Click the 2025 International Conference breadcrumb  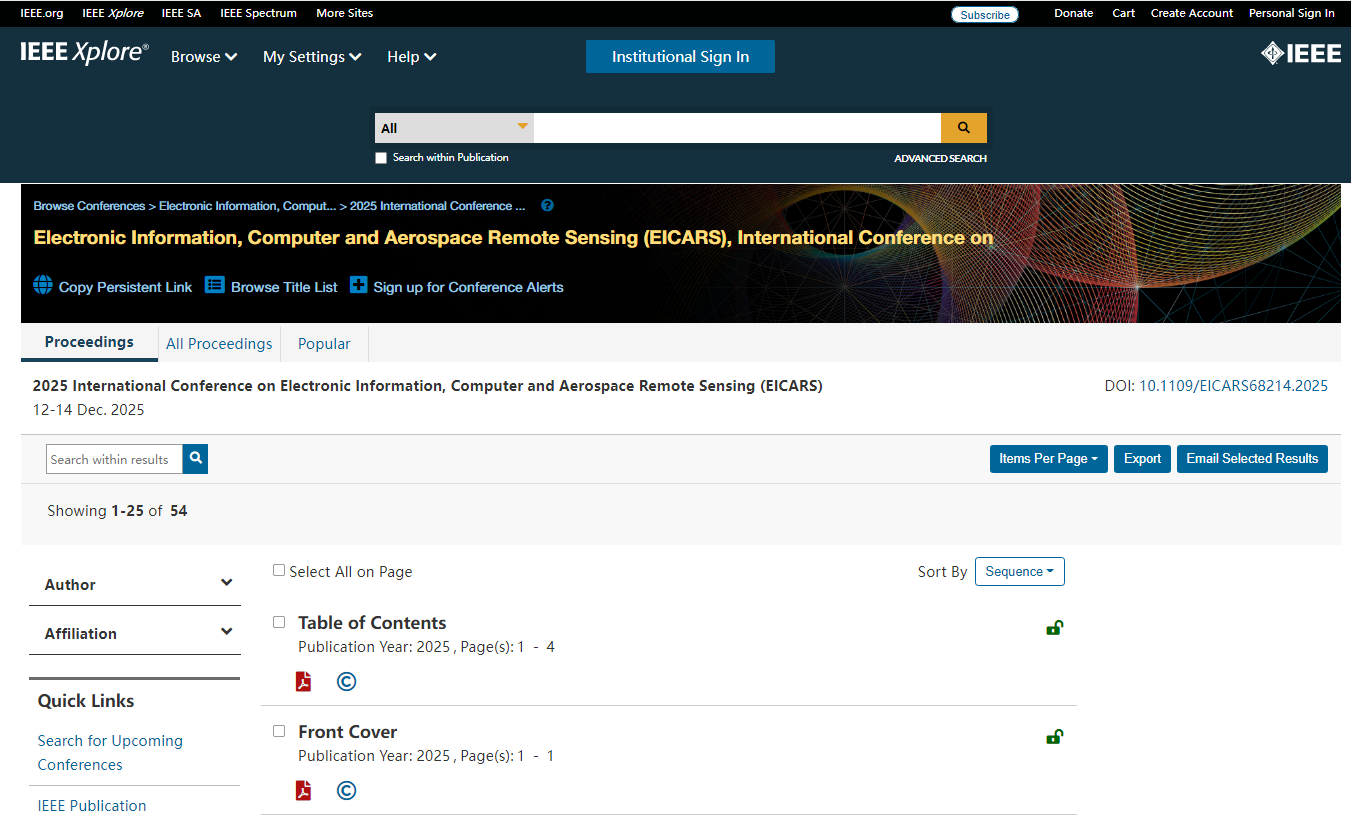(437, 206)
